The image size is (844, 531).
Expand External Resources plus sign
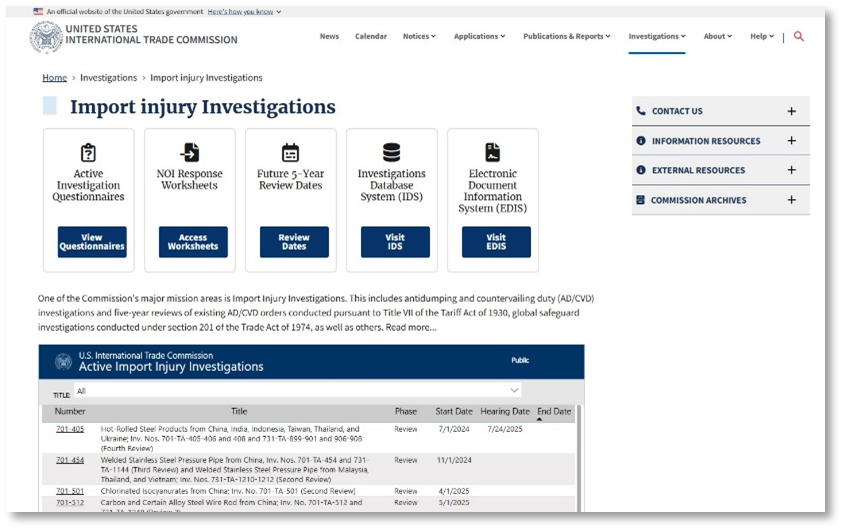click(x=791, y=170)
